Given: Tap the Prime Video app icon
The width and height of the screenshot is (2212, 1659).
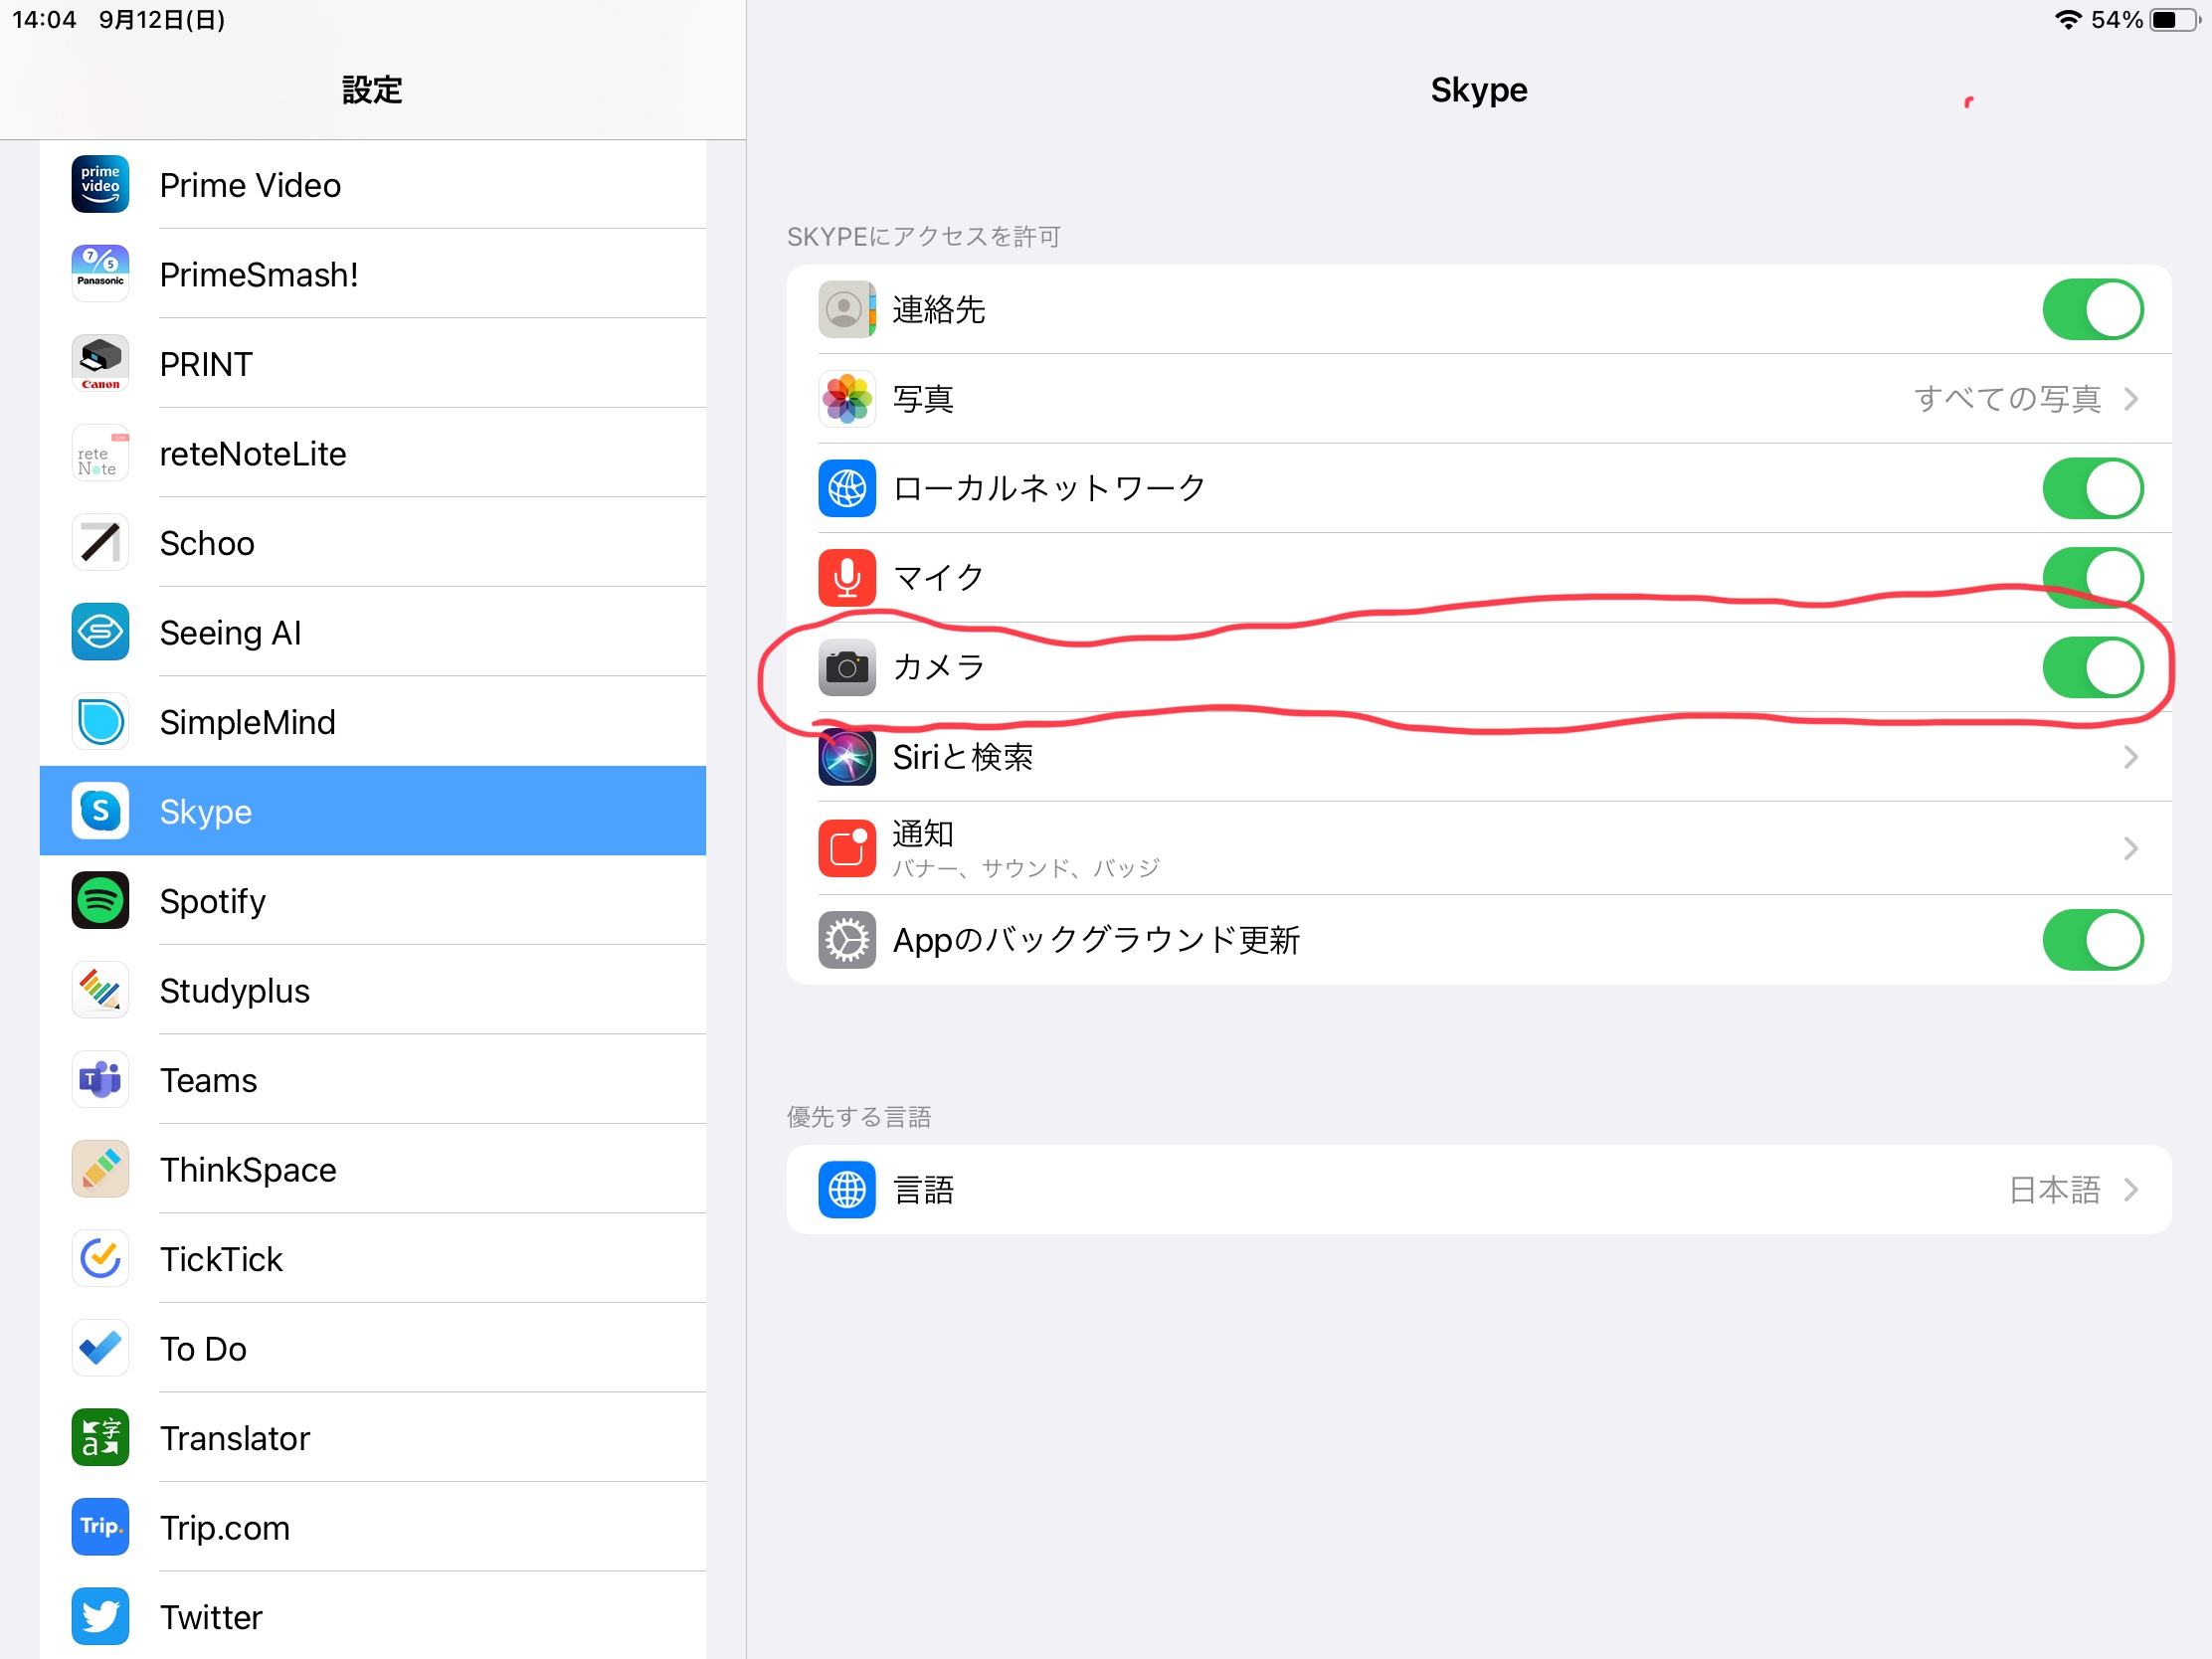Looking at the screenshot, I should [x=100, y=184].
